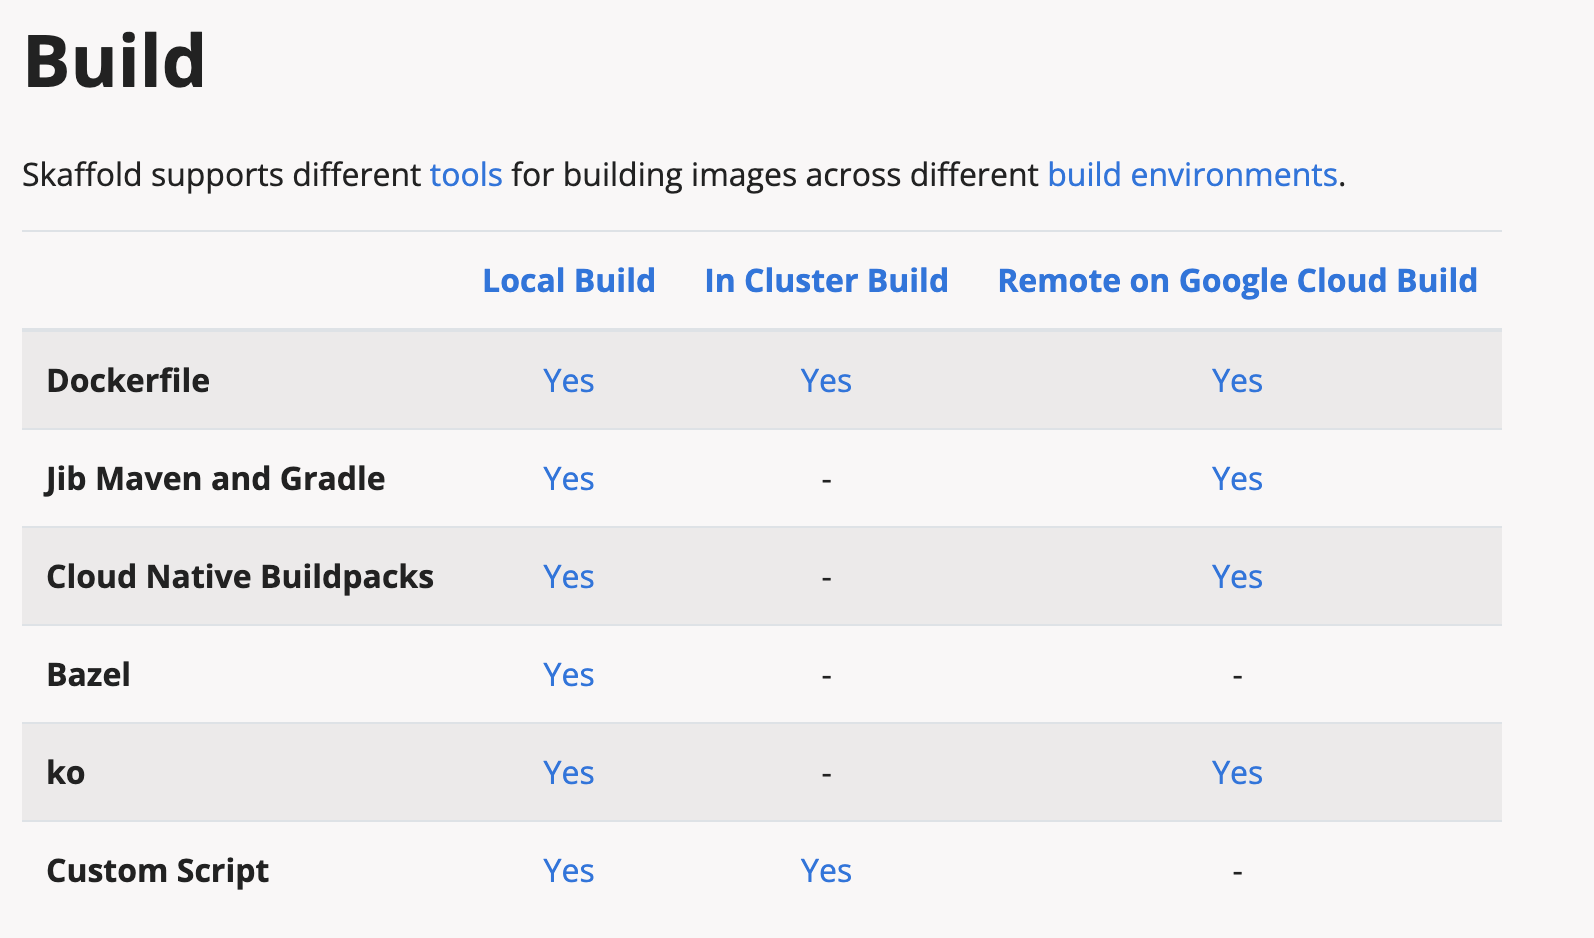The image size is (1594, 938).
Task: Click Dockerfile's In Cluster Build 'Yes' link
Action: pos(826,381)
